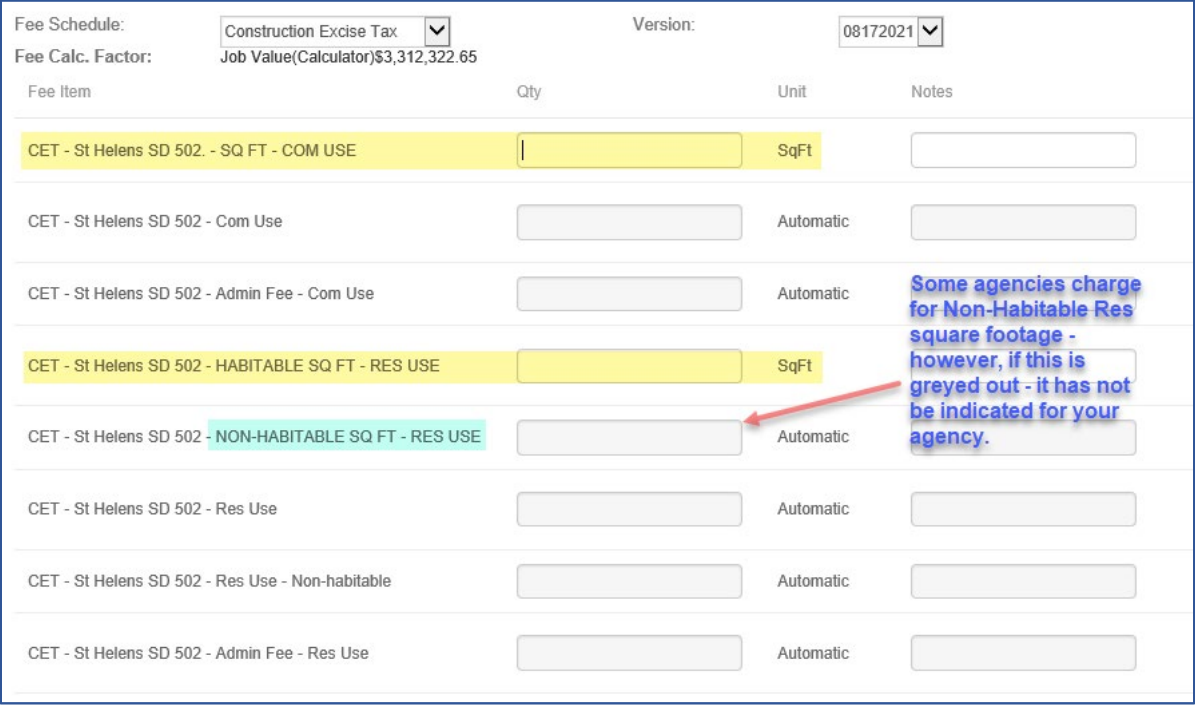Click Qty field for Admin Fee - Com Use
The image size is (1195, 705).
[x=629, y=294]
